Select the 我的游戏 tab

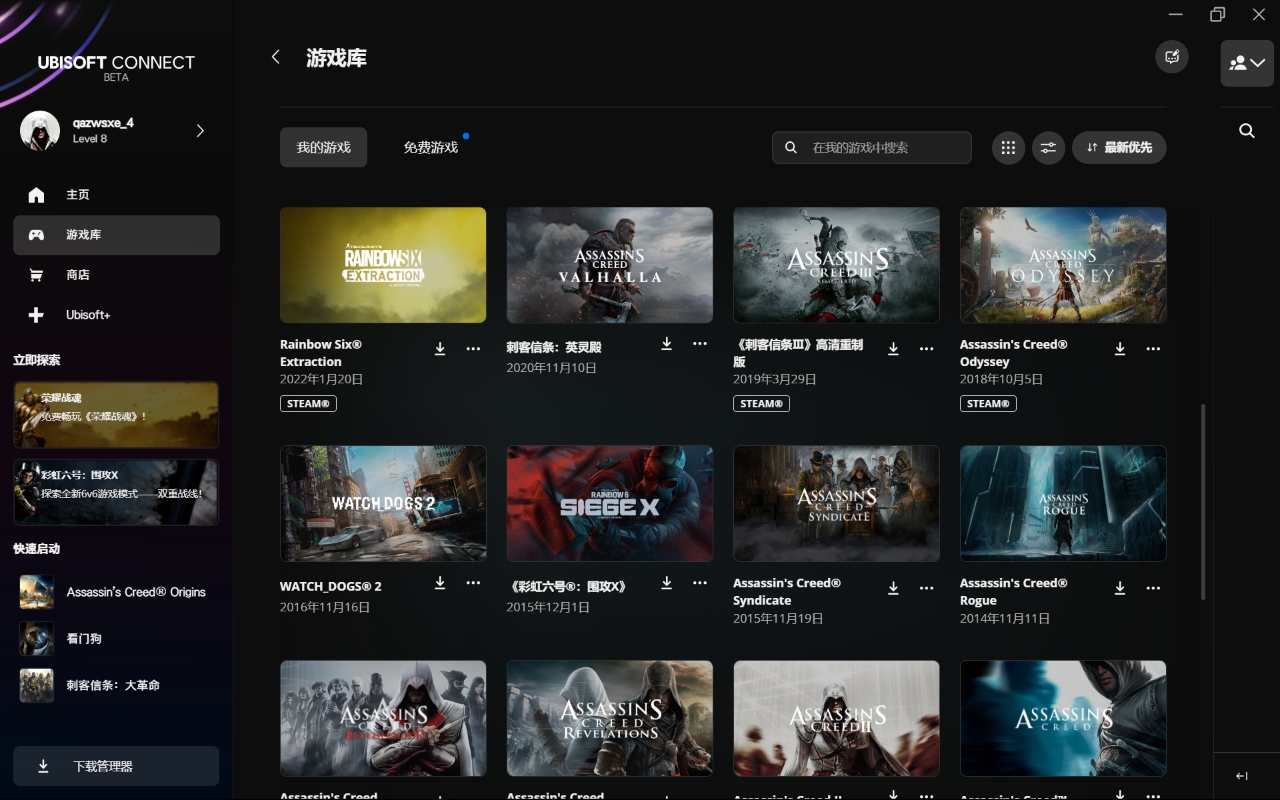pyautogui.click(x=323, y=148)
